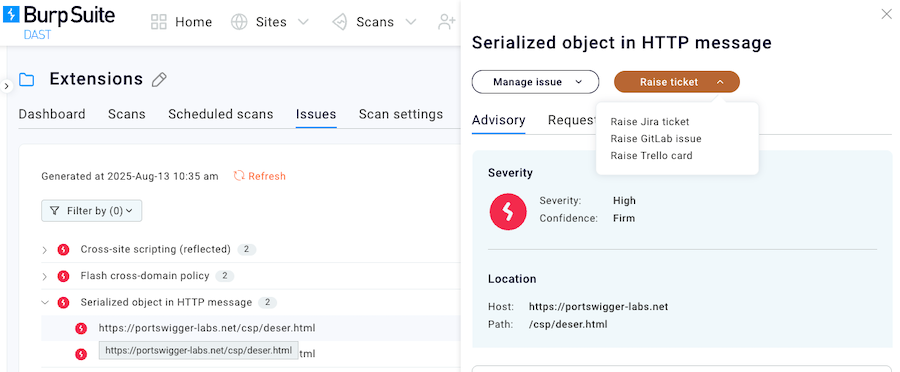Screen dimensions: 900x372
Task: Open the Home grid icon
Action: click(x=158, y=22)
